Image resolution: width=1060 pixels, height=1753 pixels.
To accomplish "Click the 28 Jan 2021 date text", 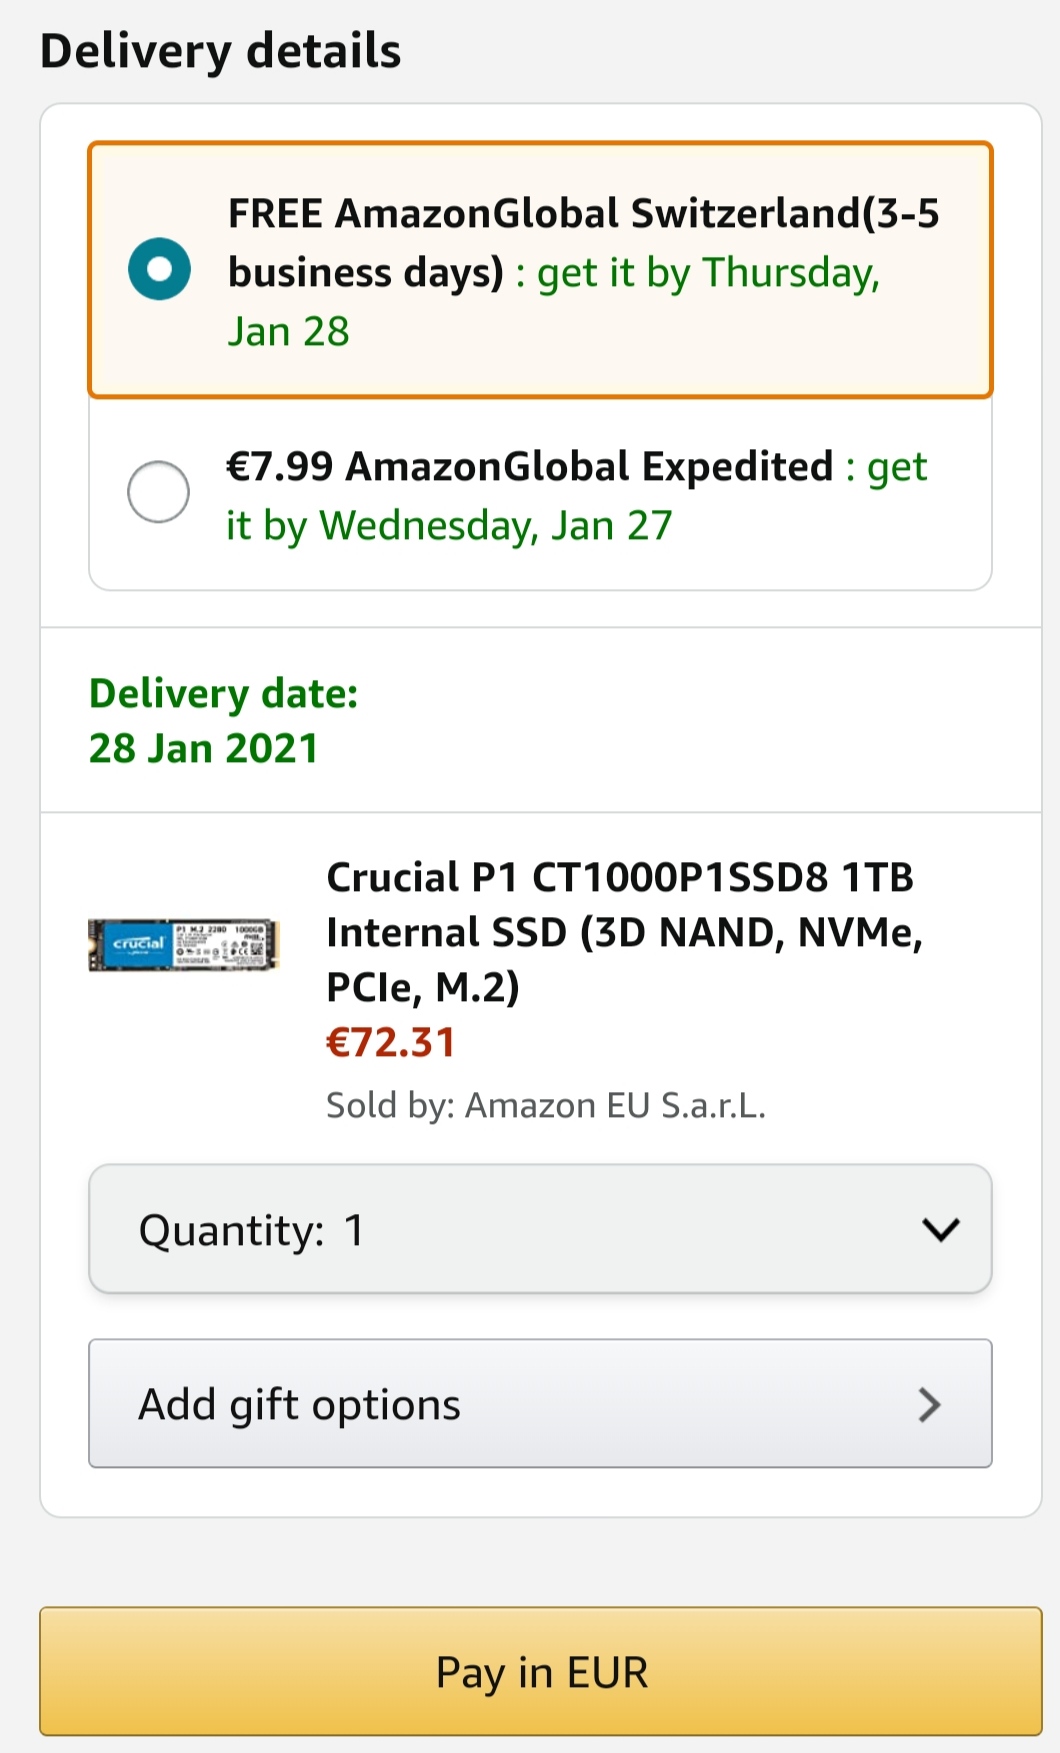I will click(x=204, y=748).
